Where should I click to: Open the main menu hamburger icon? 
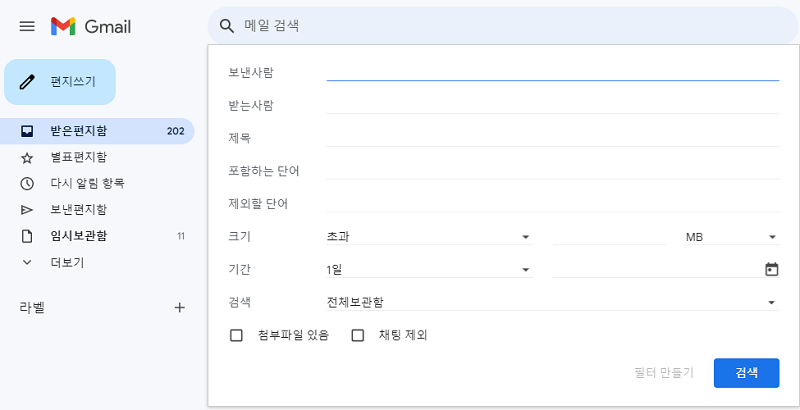tap(27, 26)
